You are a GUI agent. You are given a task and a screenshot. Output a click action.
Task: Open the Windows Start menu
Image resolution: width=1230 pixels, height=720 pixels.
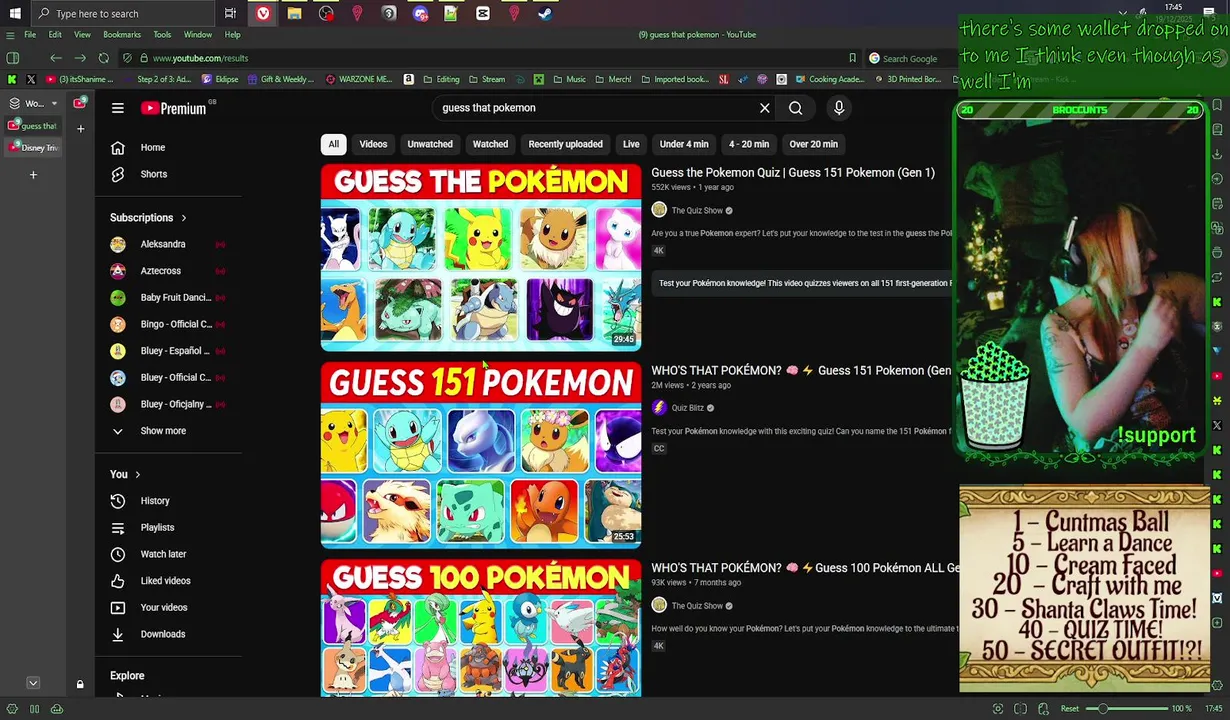(x=14, y=13)
